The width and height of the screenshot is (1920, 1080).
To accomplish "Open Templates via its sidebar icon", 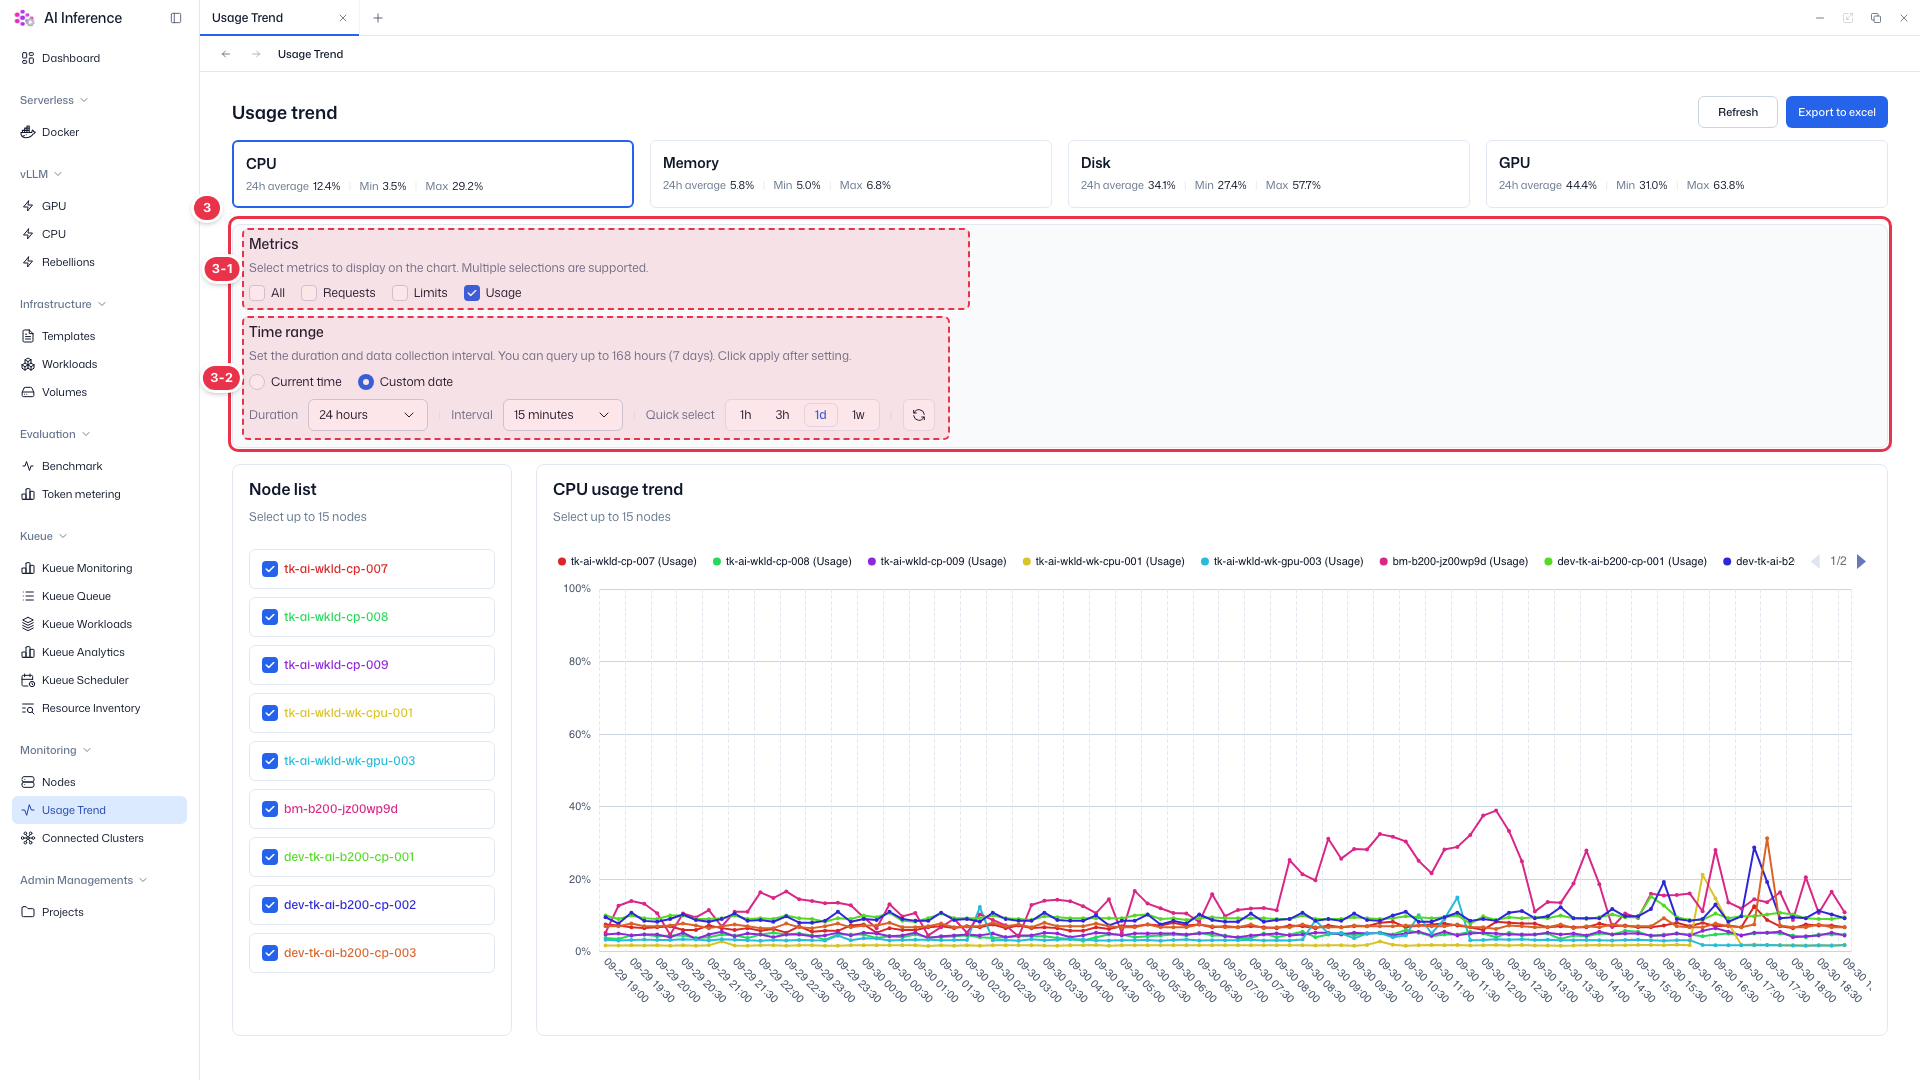I will 28,336.
